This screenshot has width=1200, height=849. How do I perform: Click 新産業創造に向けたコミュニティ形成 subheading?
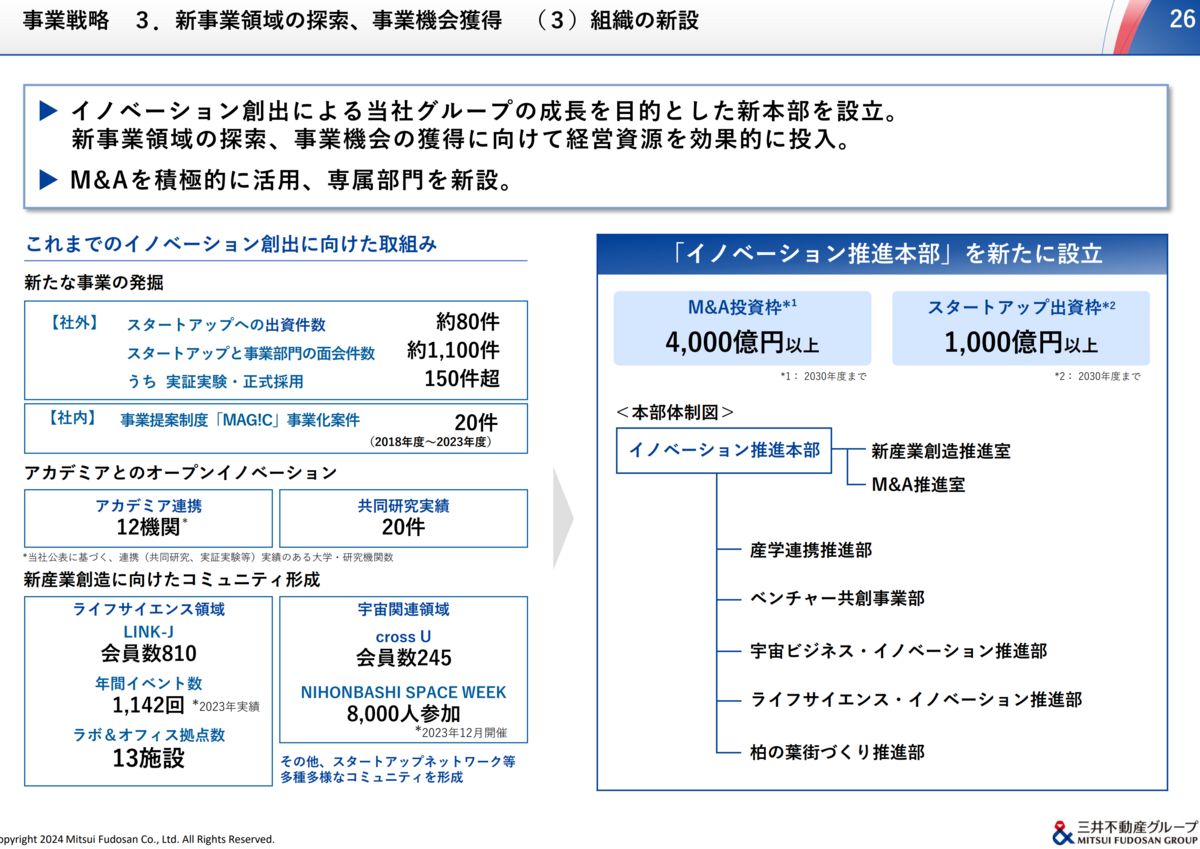pyautogui.click(x=172, y=579)
